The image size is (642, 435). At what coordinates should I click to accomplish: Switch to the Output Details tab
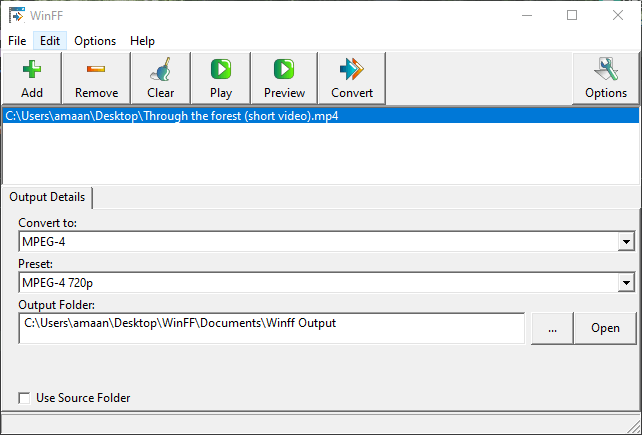(x=47, y=197)
